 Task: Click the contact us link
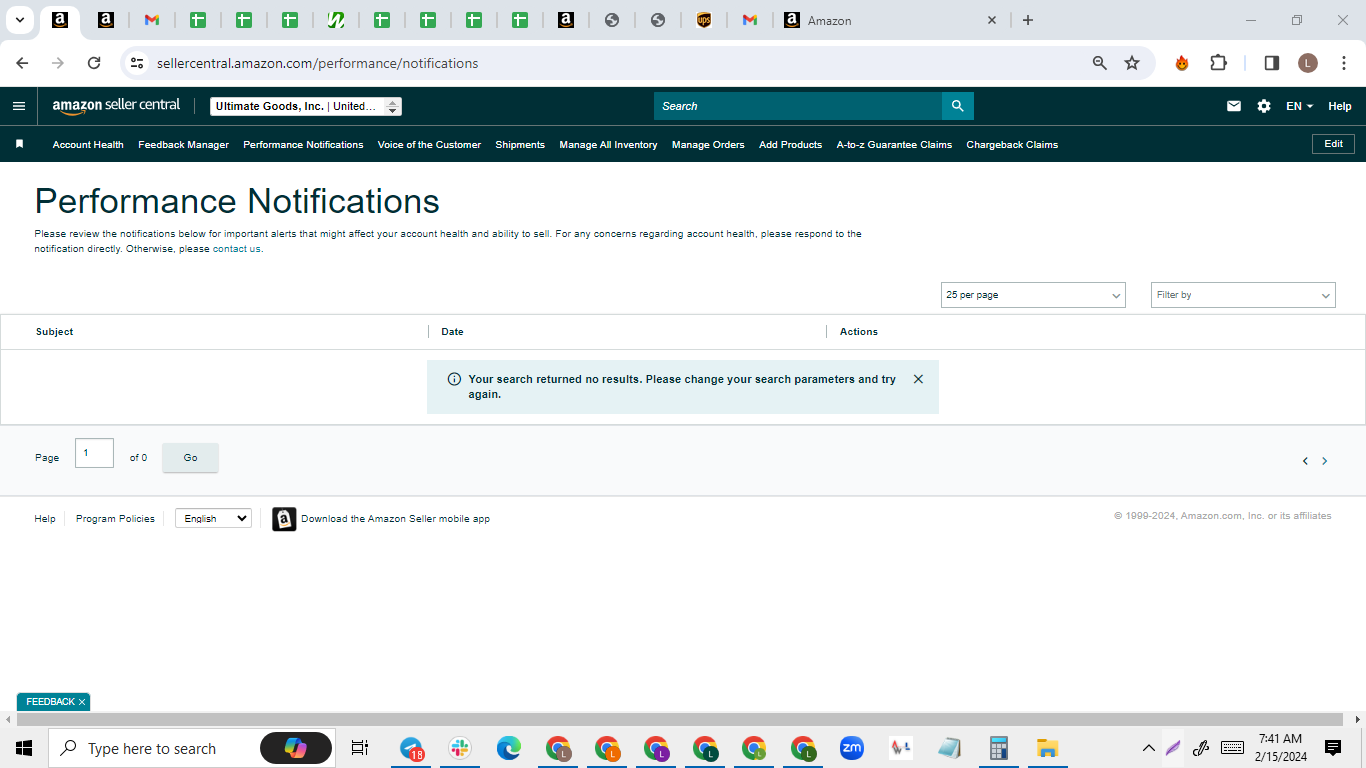[x=236, y=249]
